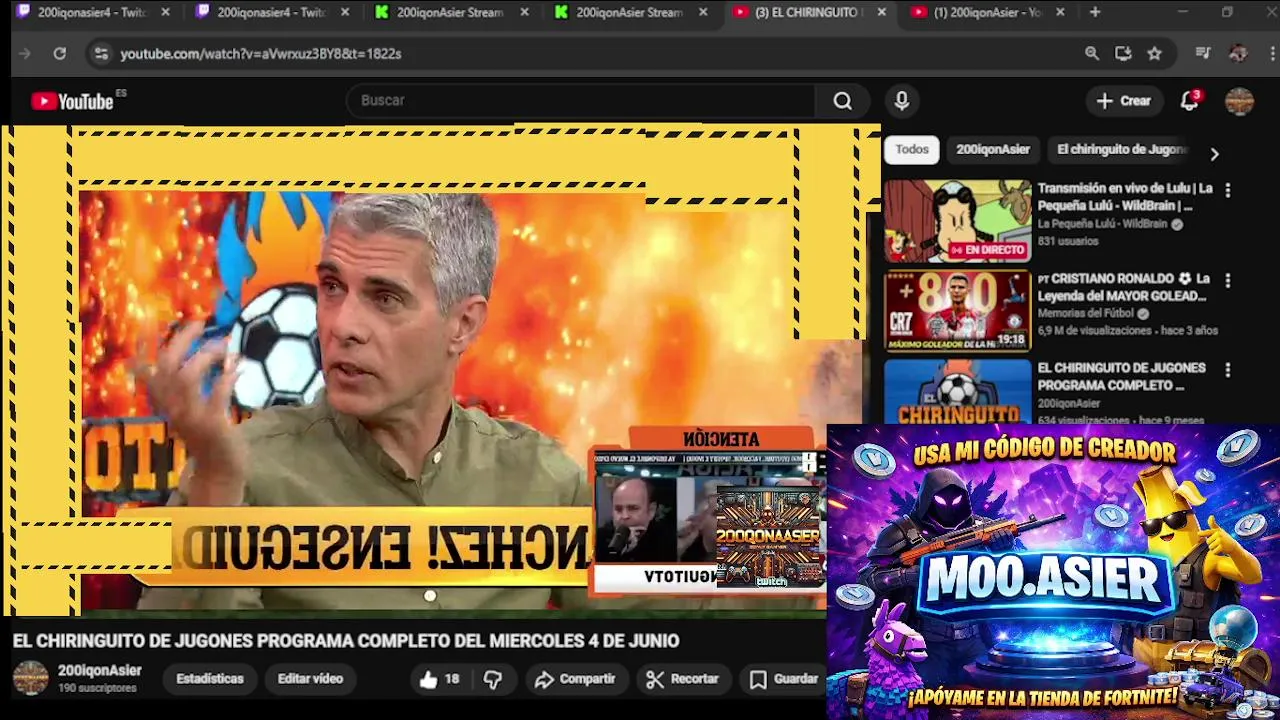Click the 190 suscriptores text
Image resolution: width=1280 pixels, height=720 pixels.
pyautogui.click(x=97, y=689)
